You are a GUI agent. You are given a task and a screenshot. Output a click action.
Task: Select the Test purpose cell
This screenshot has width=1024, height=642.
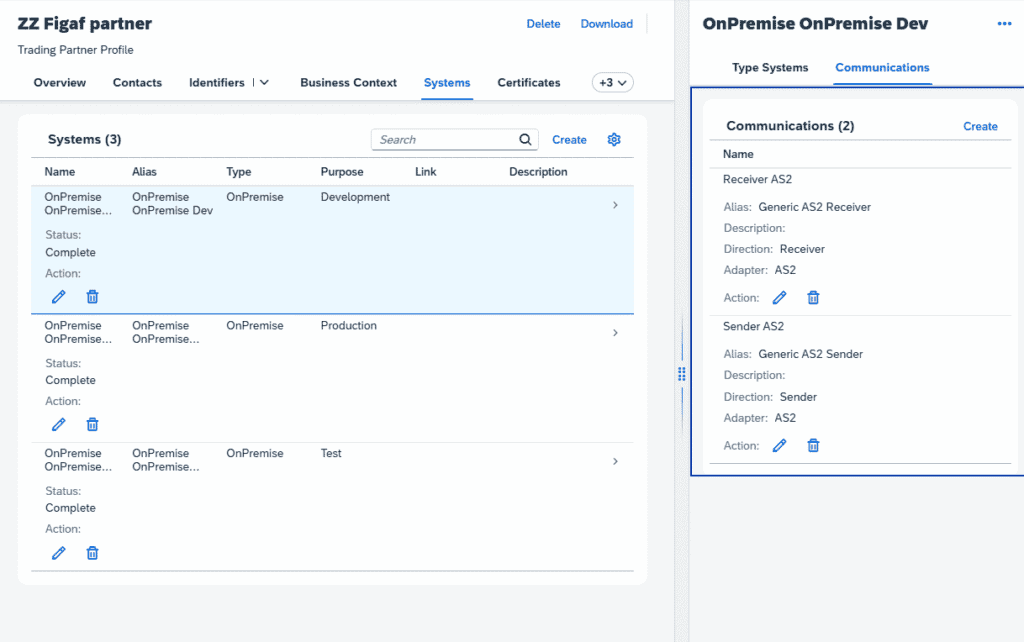pos(330,453)
